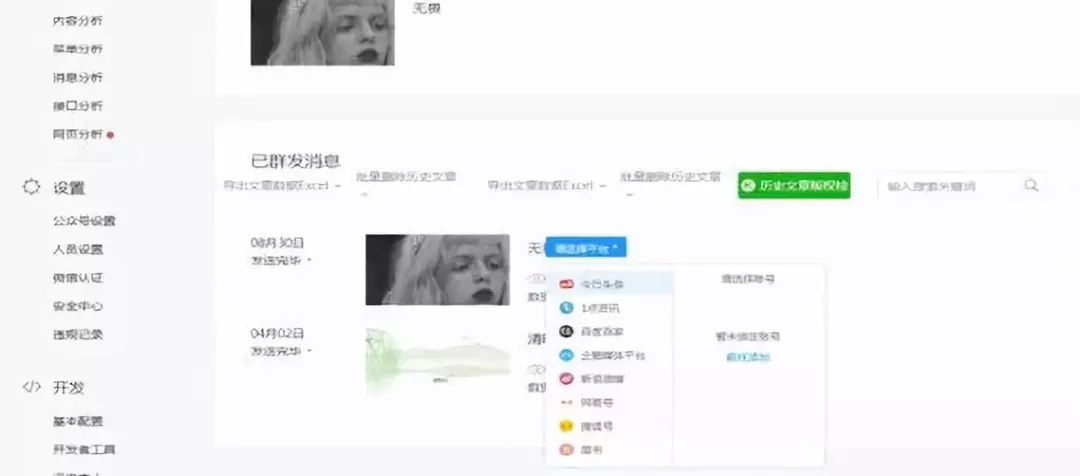The image size is (1080, 476).
Task: Click the eye icon under the 04月02日 article
Action: click(536, 370)
